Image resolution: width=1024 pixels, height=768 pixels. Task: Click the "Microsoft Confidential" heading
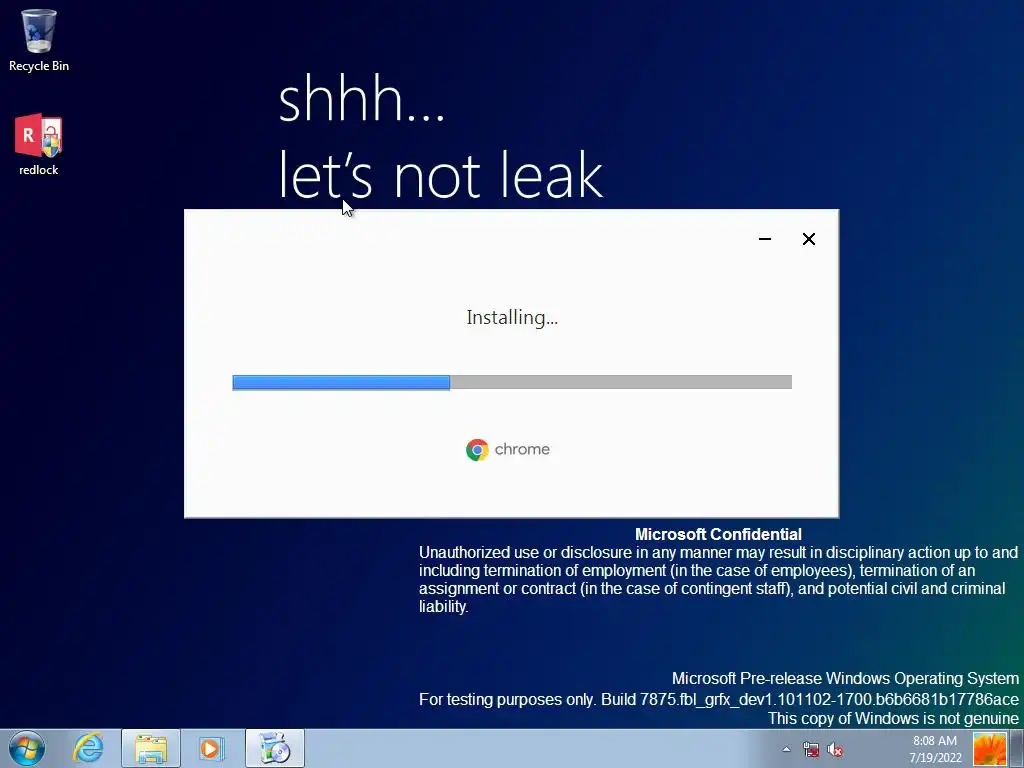point(718,534)
